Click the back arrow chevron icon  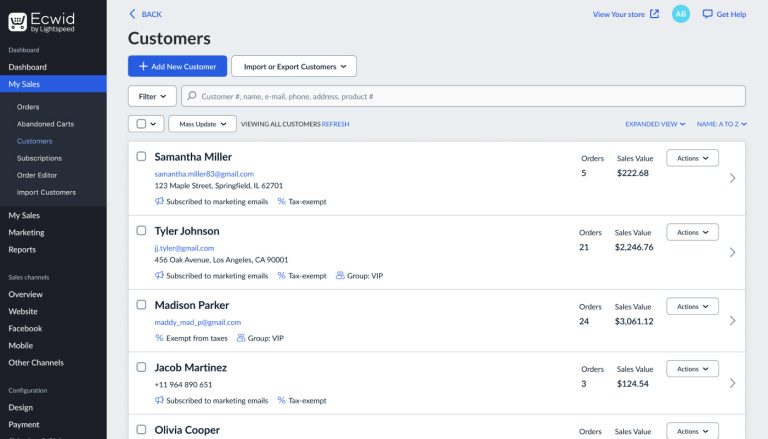[x=132, y=14]
